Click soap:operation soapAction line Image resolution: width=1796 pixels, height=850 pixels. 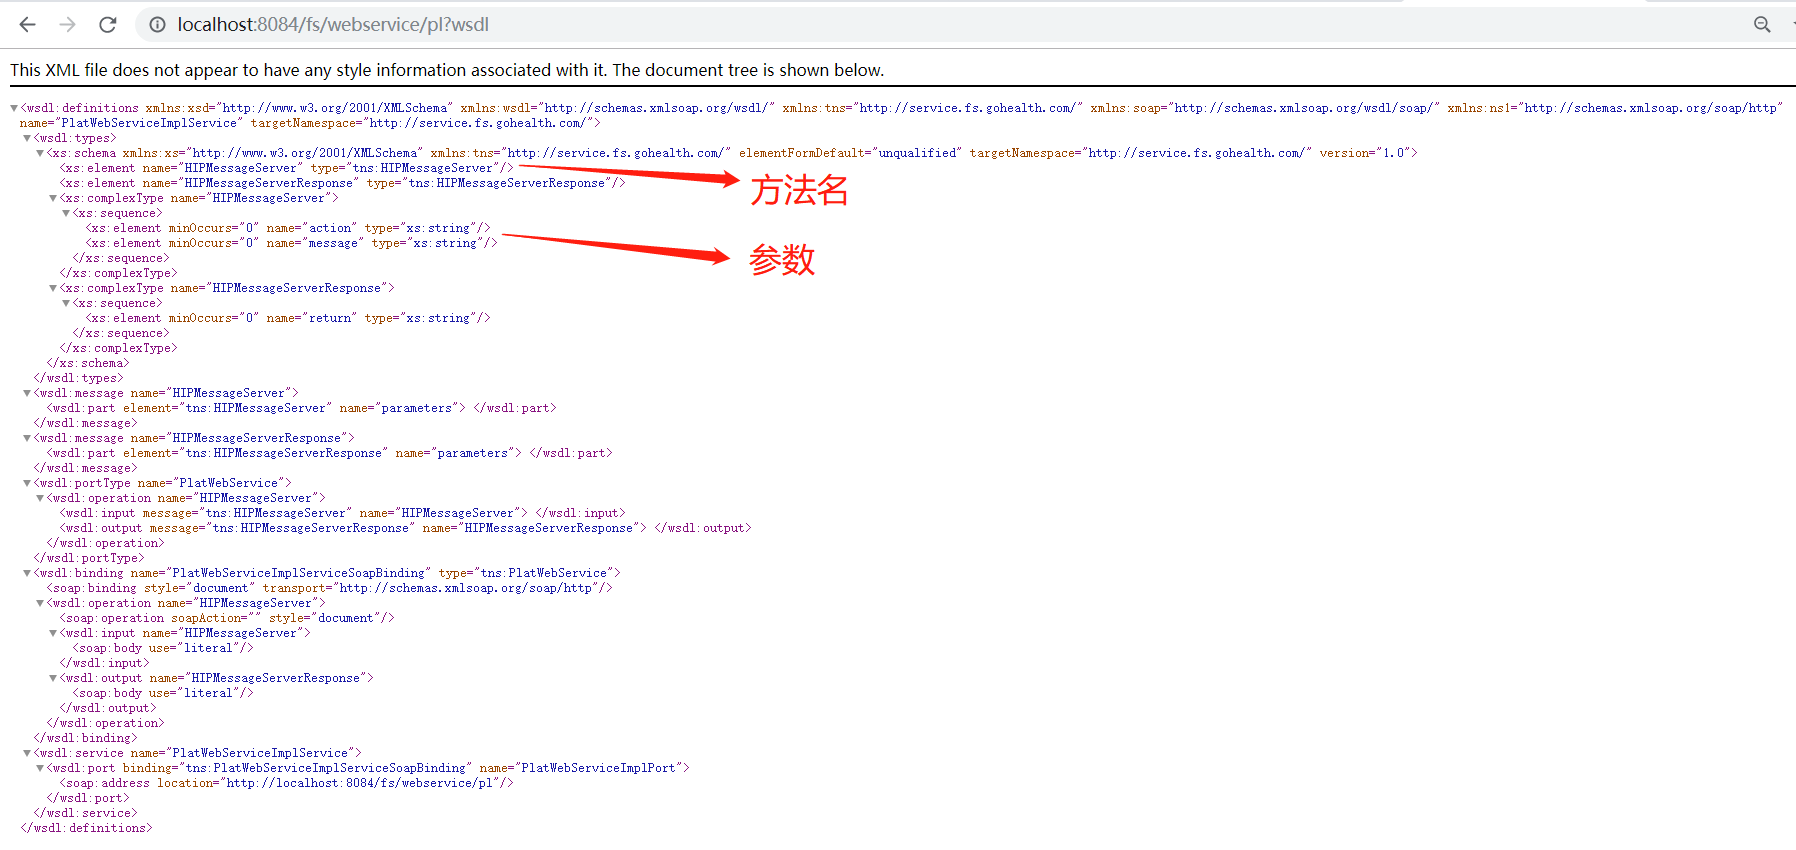click(227, 618)
